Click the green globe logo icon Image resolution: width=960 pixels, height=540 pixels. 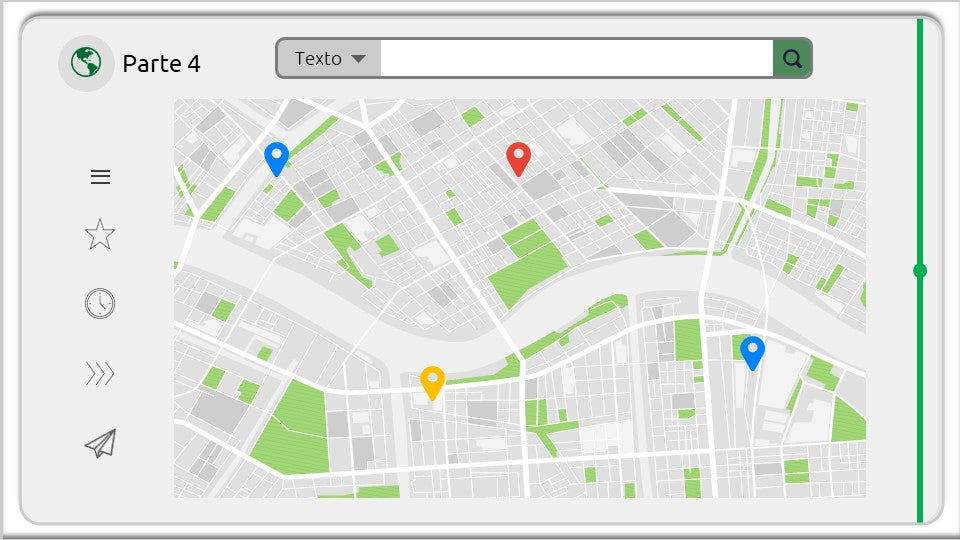click(x=86, y=63)
